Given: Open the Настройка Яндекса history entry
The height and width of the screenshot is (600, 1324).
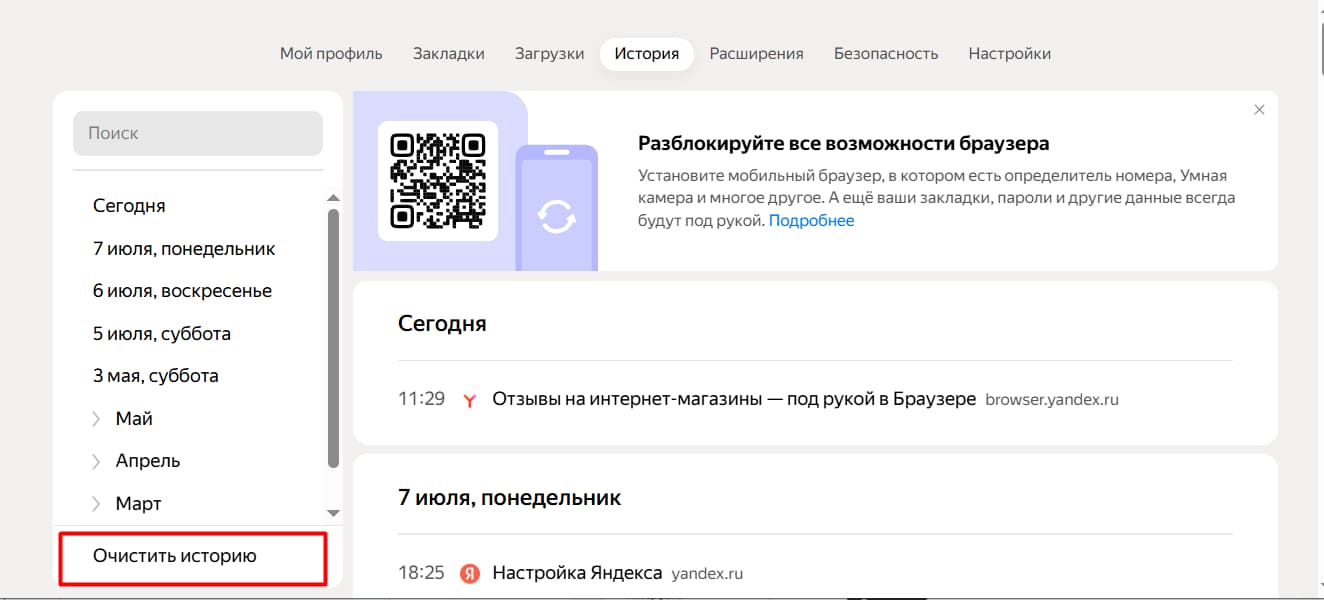Looking at the screenshot, I should tap(577, 573).
